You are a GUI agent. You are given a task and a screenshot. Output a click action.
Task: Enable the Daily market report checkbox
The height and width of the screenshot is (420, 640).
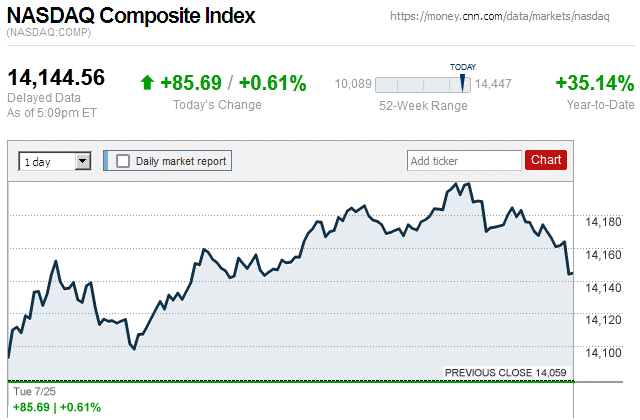click(123, 161)
